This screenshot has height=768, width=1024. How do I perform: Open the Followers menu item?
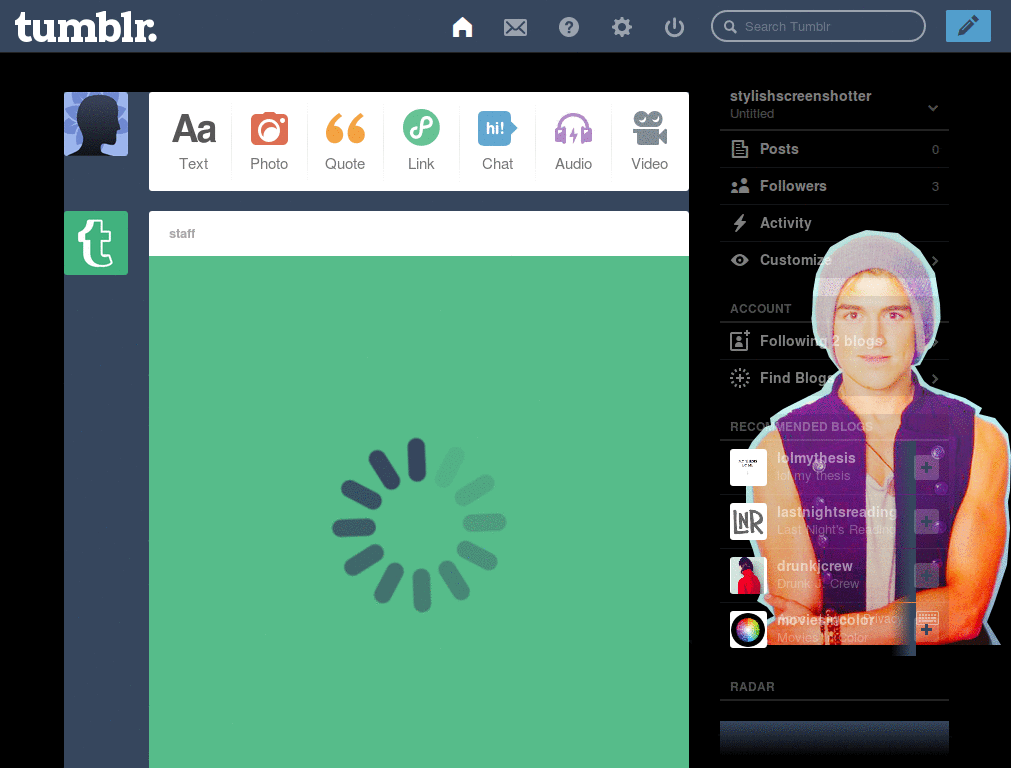[x=834, y=186]
